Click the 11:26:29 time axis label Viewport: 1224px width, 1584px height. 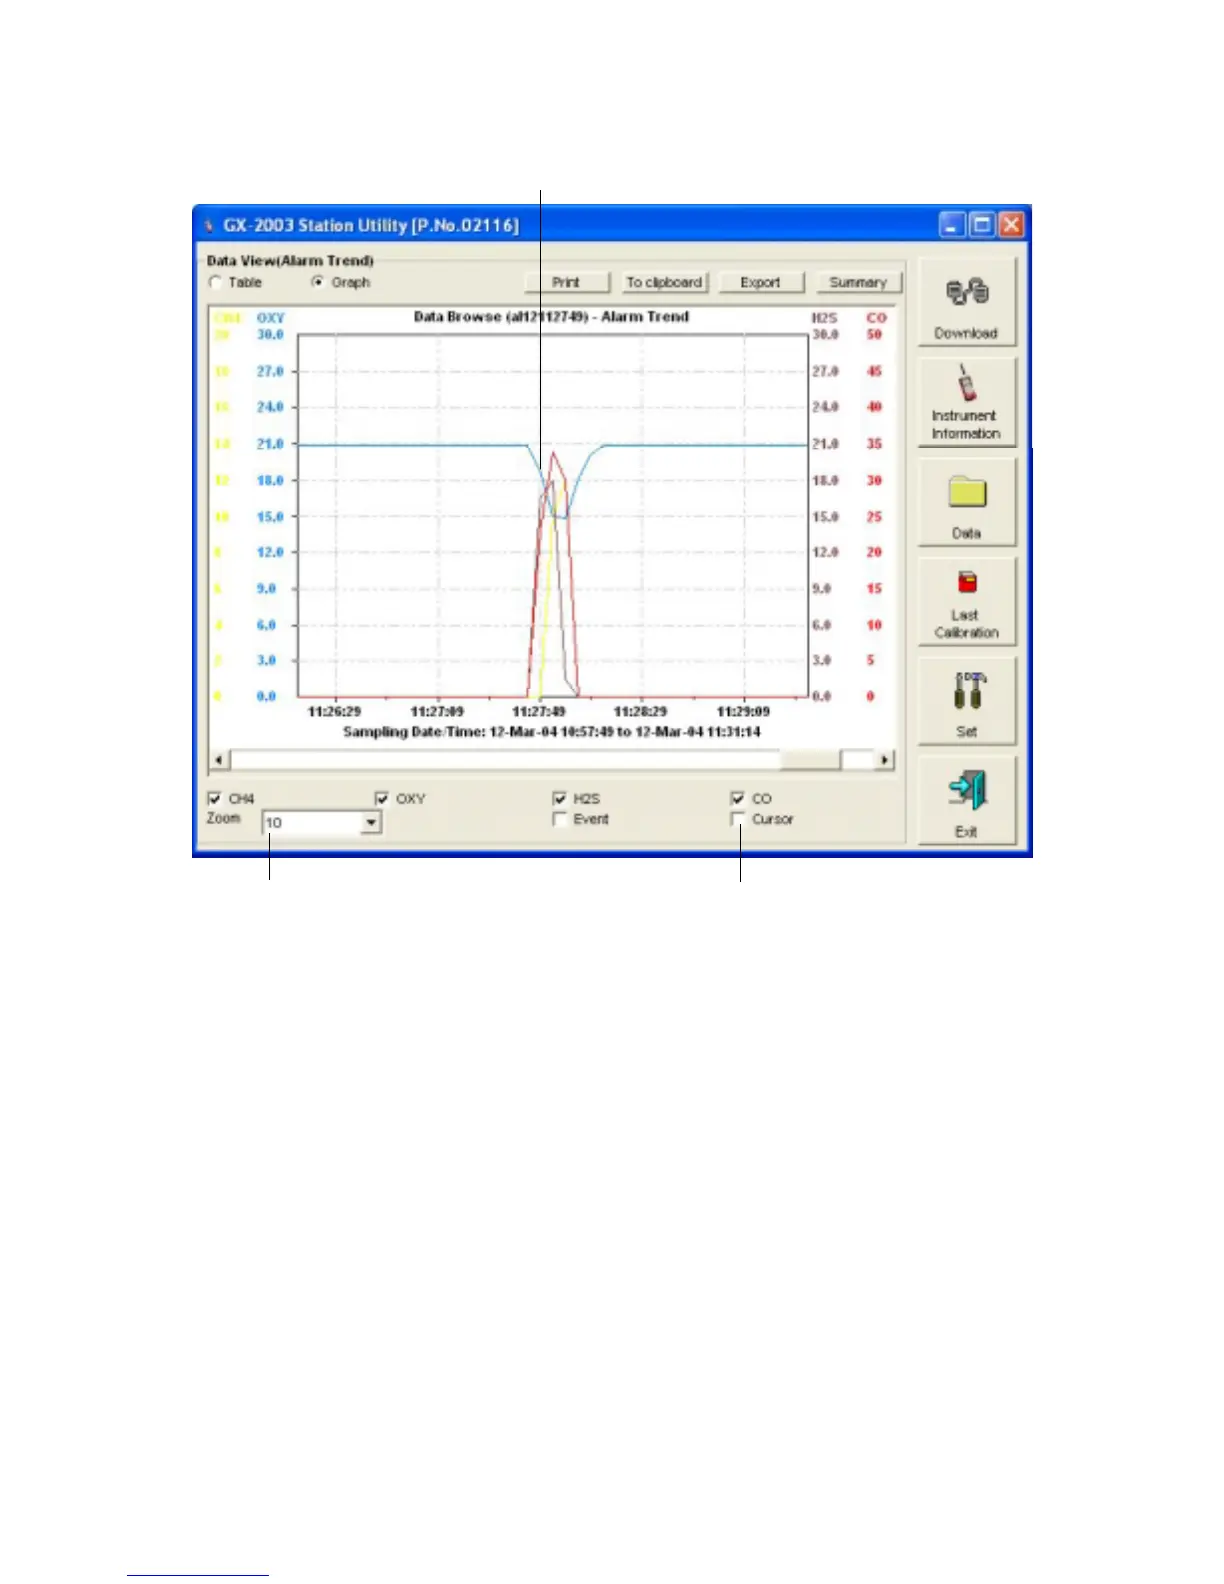point(334,712)
